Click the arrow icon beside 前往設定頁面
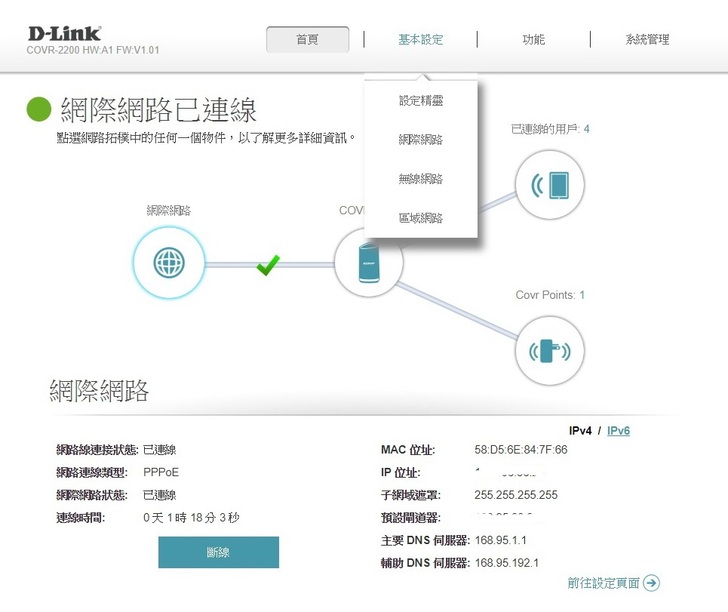The height and width of the screenshot is (612, 728). coord(651,583)
